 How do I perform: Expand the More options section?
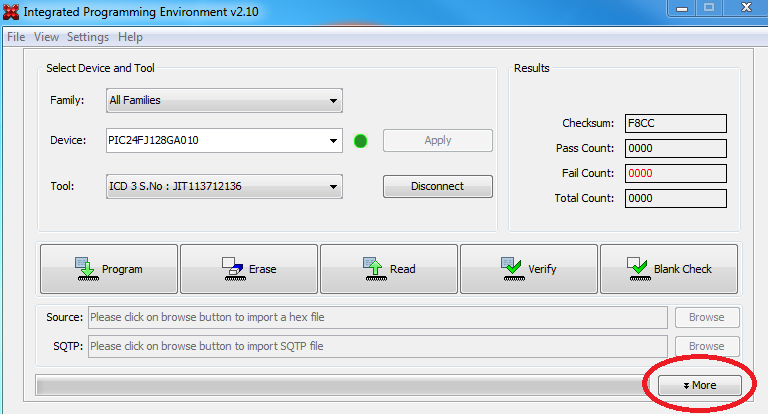[699, 385]
